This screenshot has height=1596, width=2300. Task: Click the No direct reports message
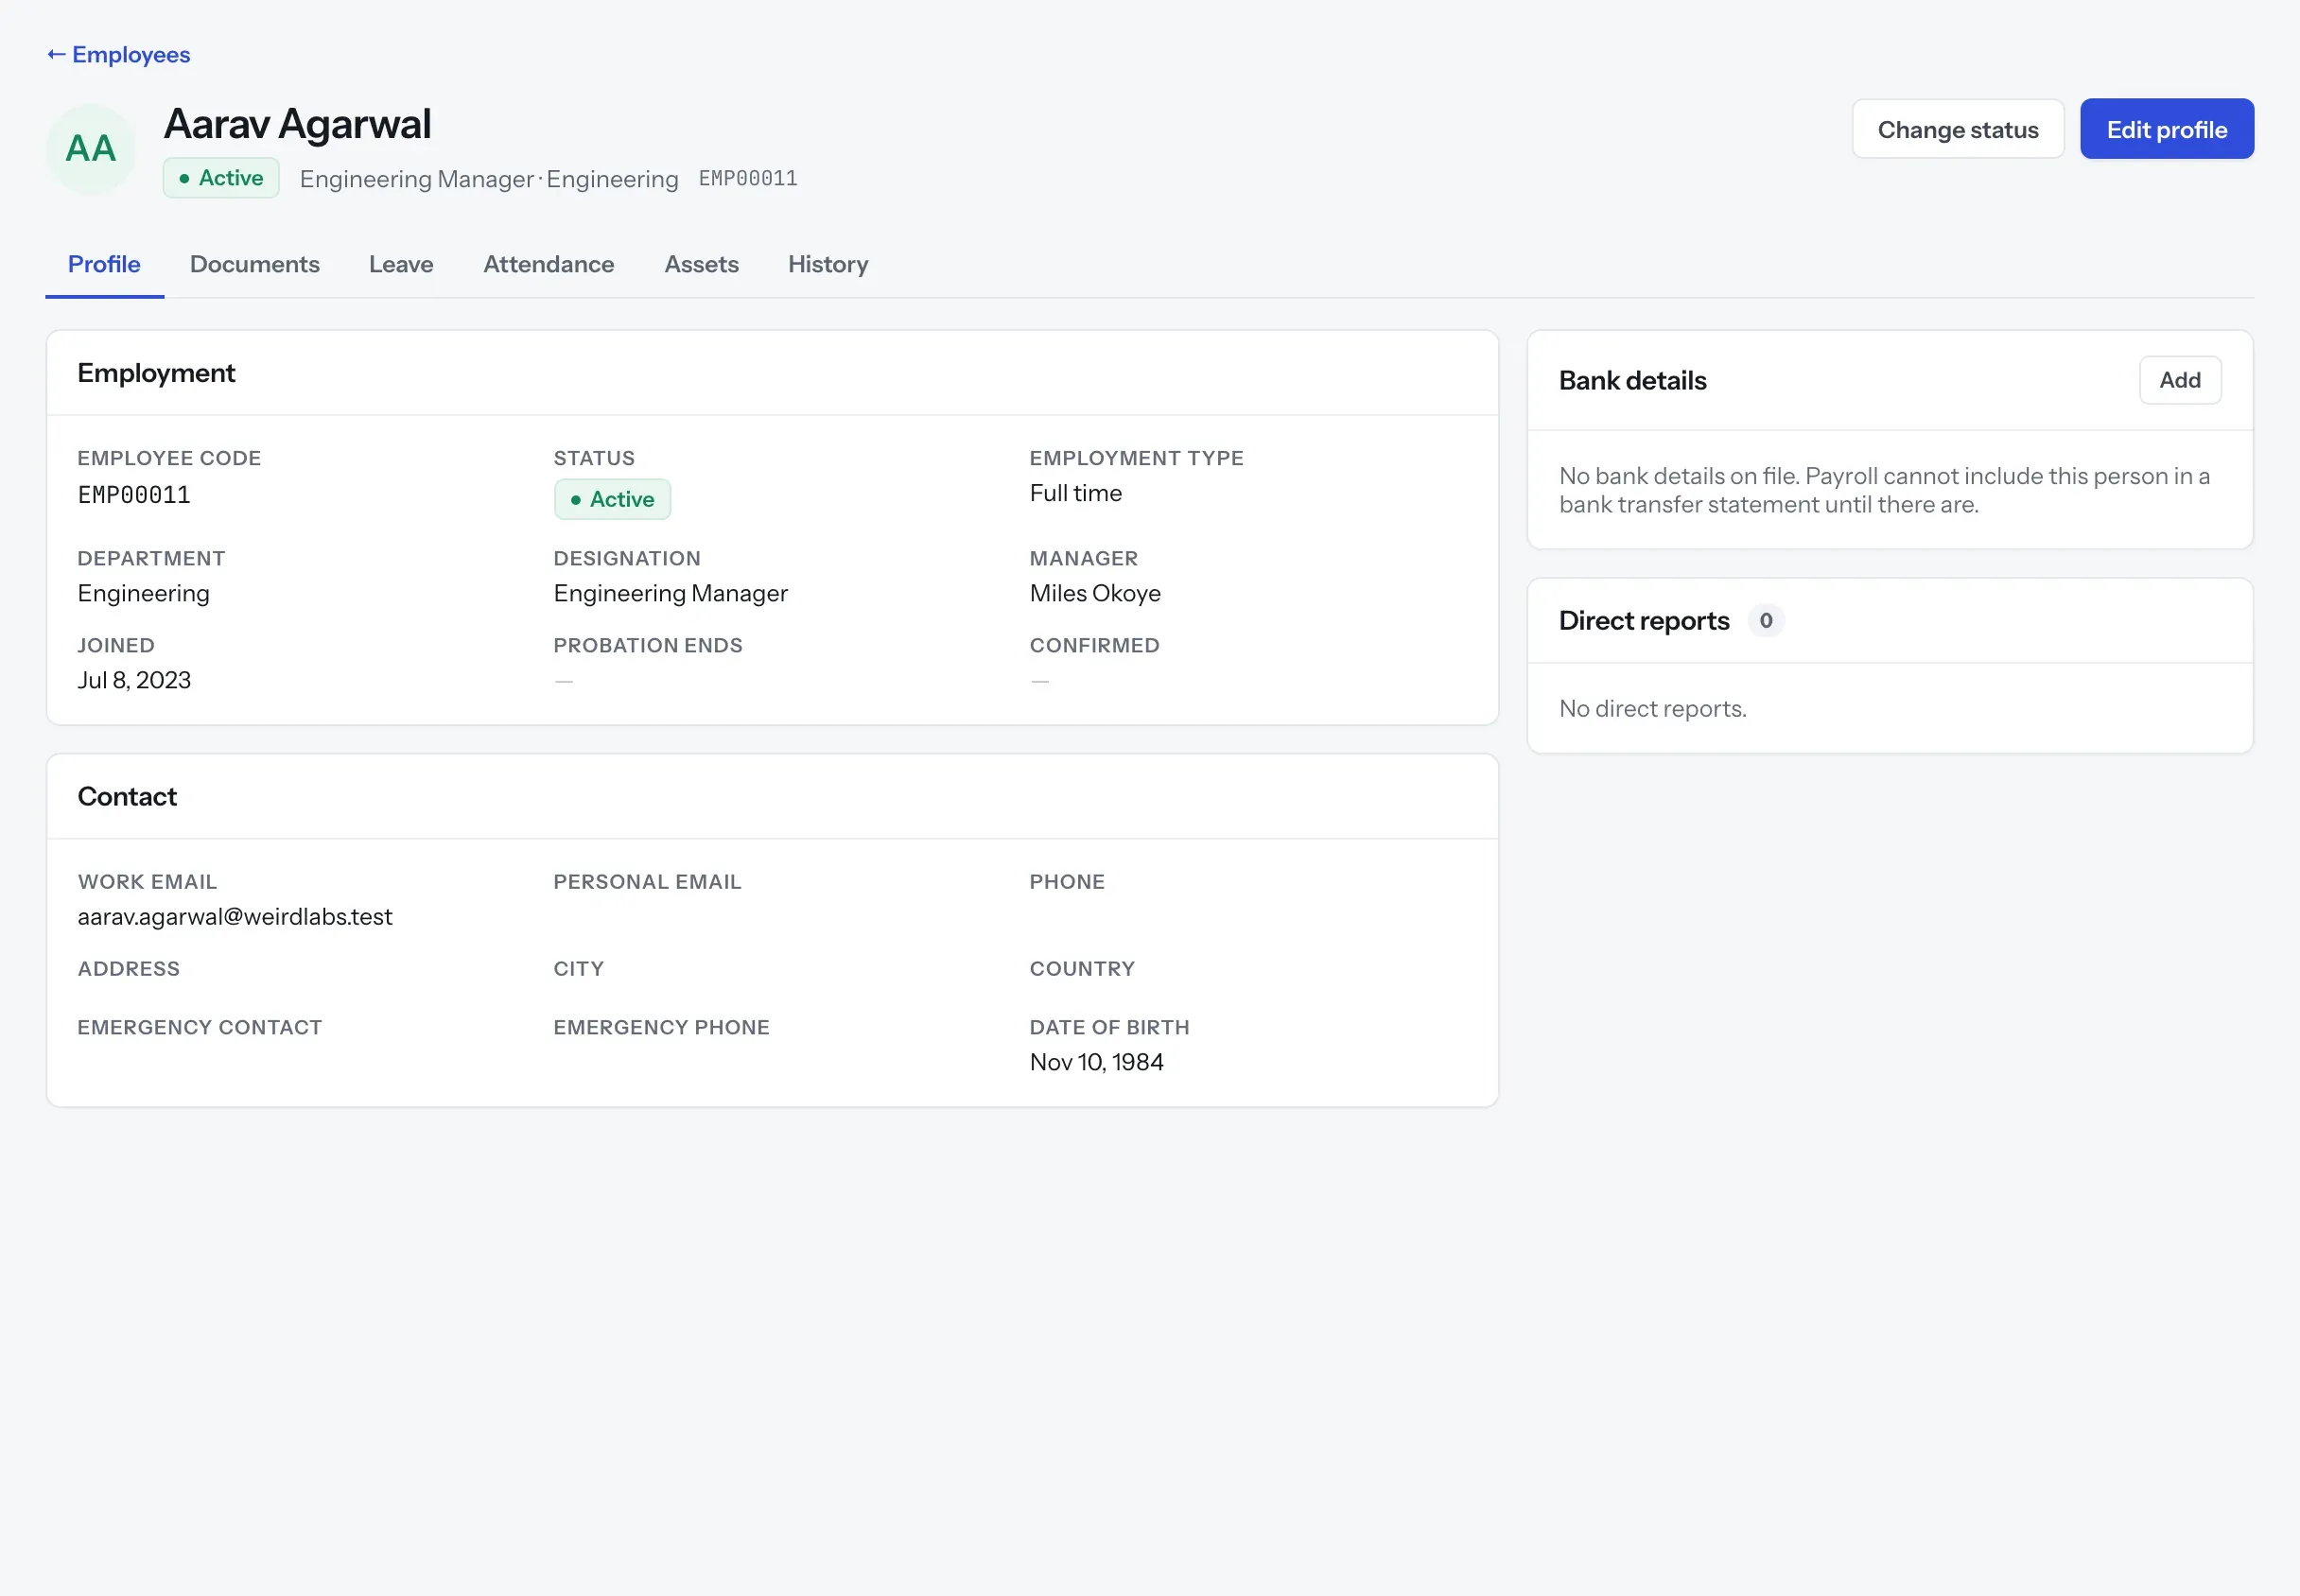(x=1652, y=708)
